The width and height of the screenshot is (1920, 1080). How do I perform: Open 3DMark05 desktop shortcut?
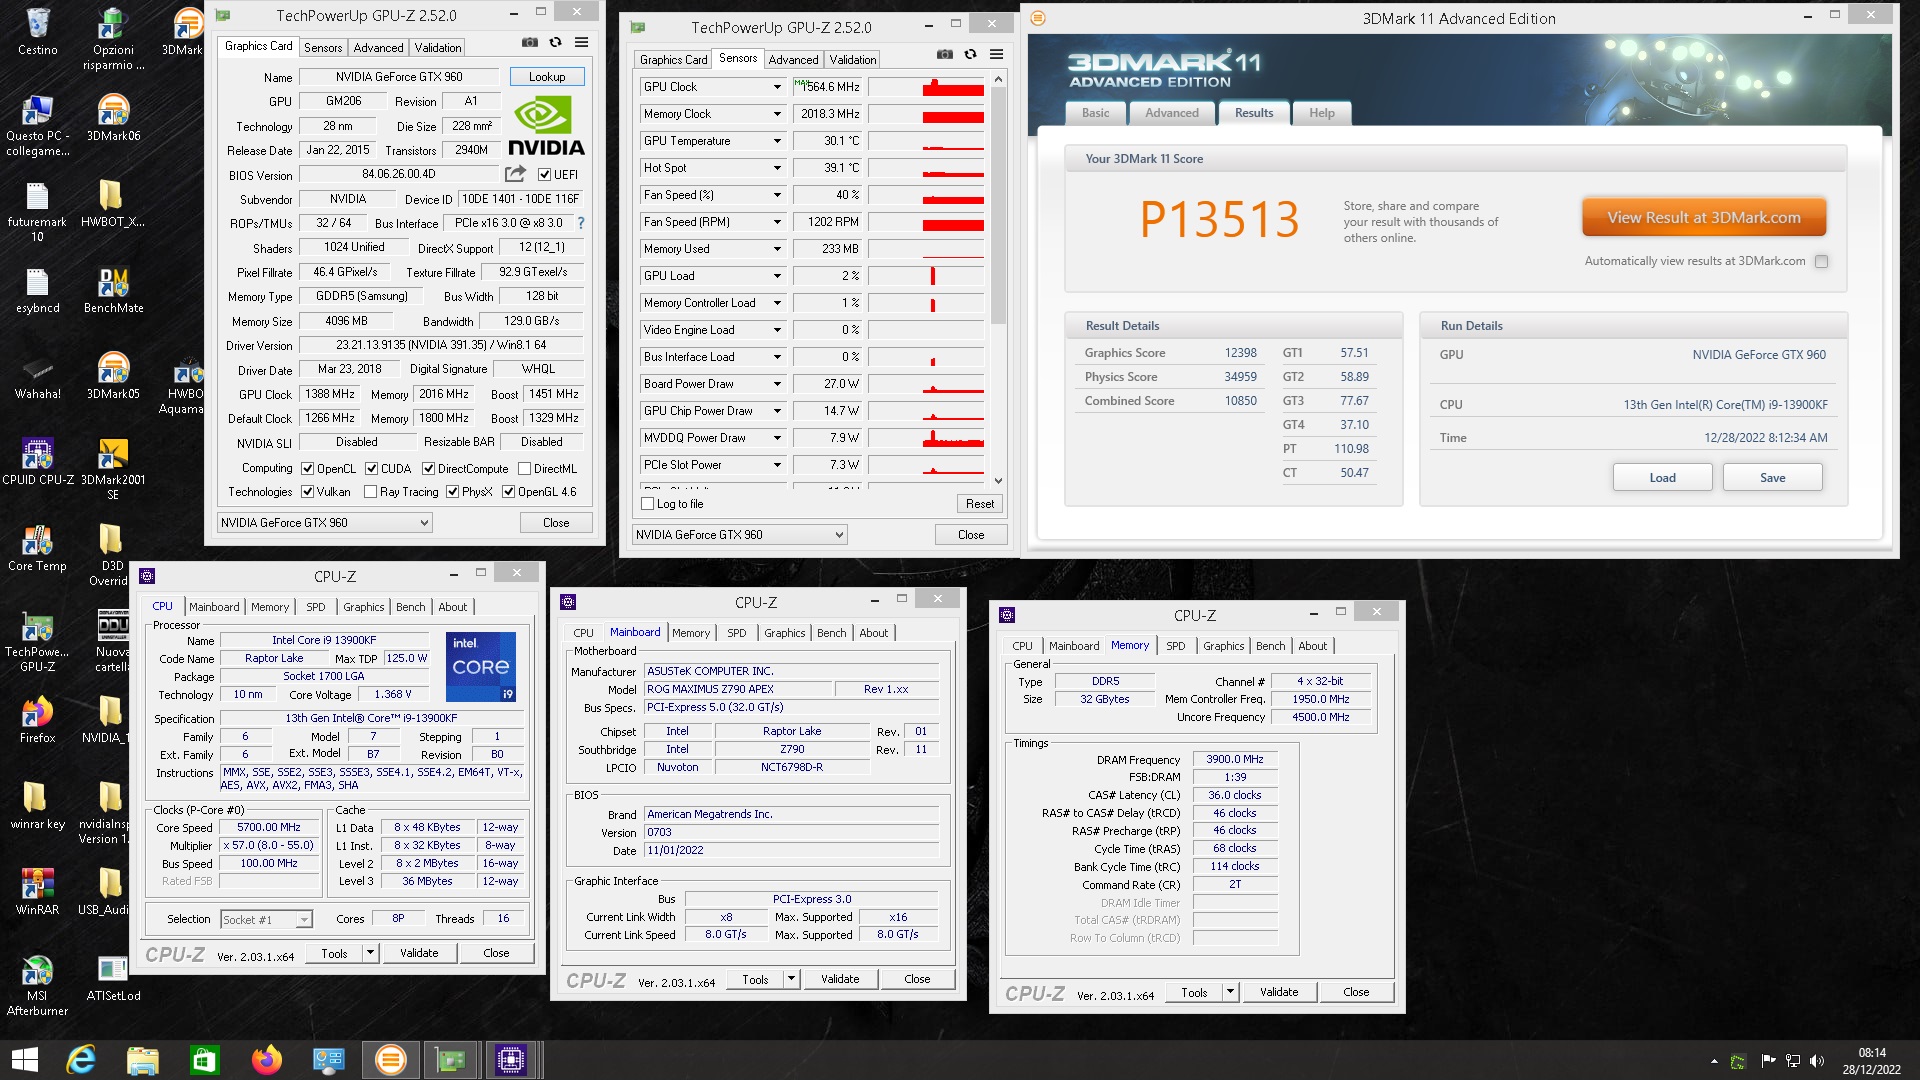(x=113, y=376)
